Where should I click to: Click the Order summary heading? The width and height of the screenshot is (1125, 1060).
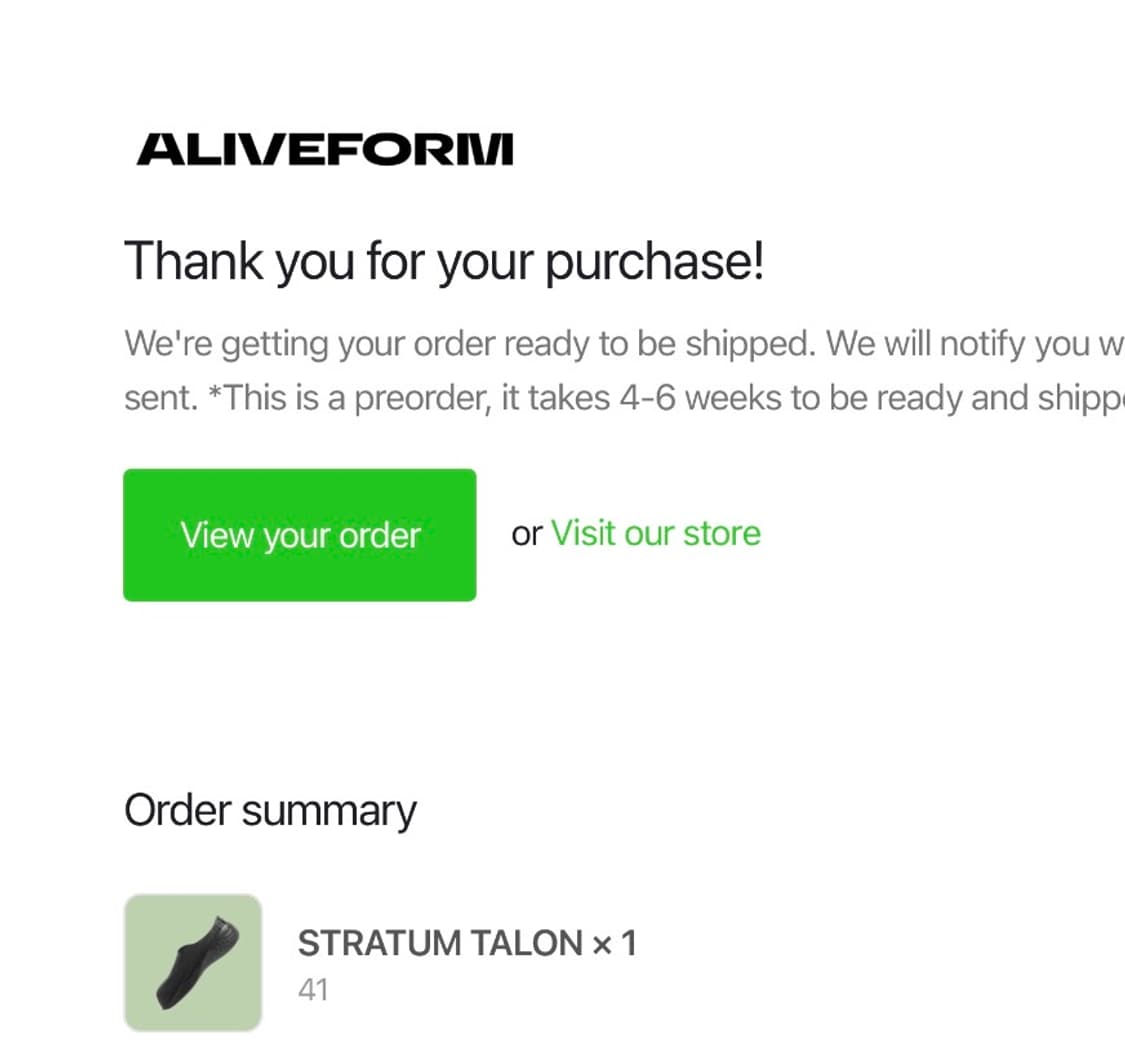[x=270, y=810]
